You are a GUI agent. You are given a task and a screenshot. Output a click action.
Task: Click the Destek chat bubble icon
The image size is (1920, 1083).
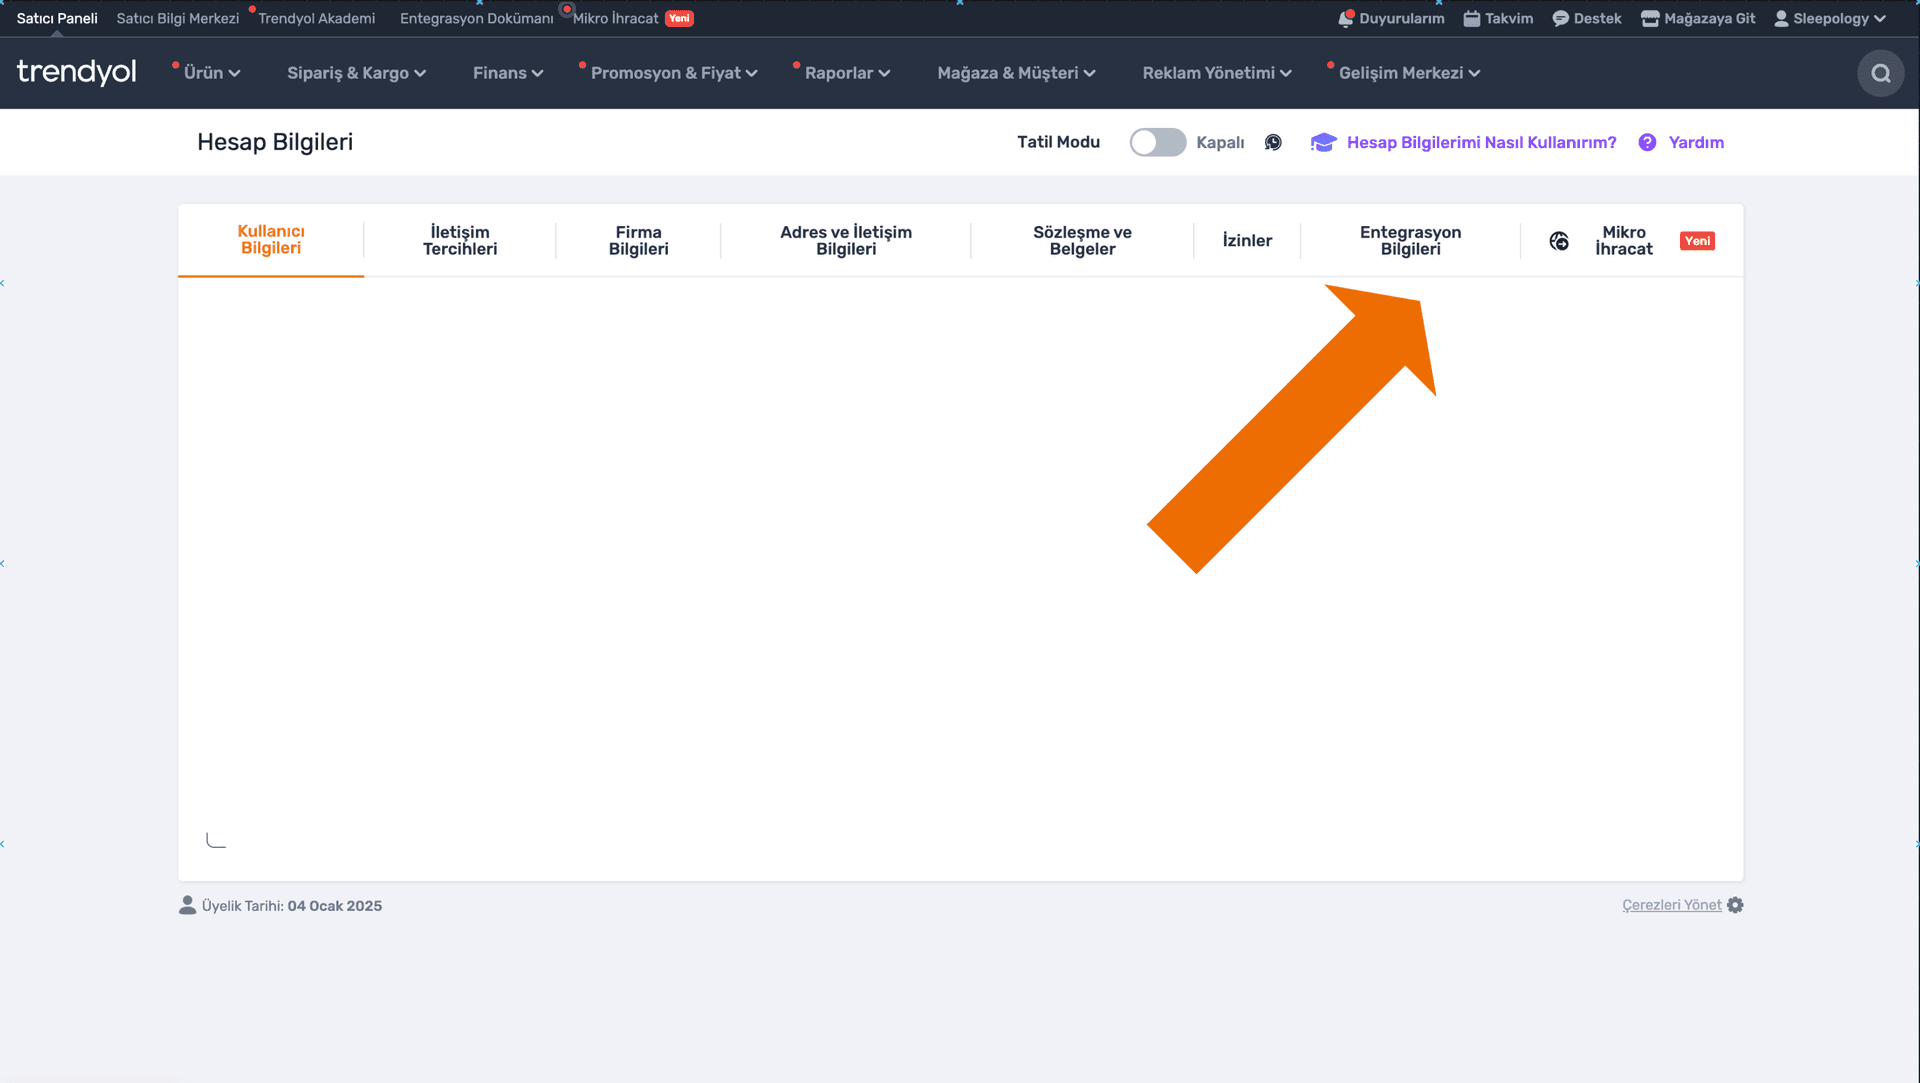click(1560, 19)
